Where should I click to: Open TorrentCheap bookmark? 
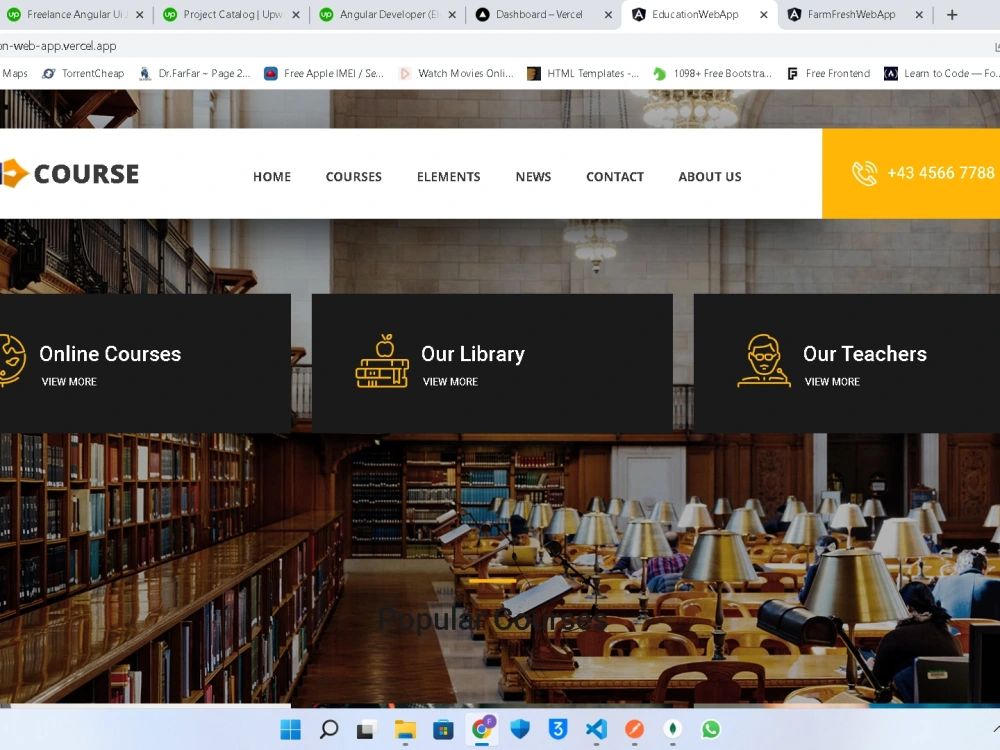tap(84, 73)
